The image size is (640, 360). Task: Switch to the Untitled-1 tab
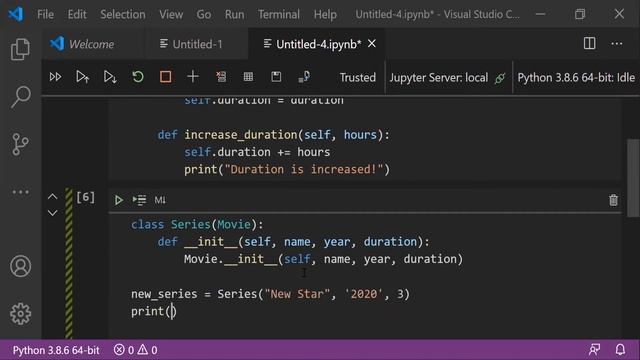197,44
